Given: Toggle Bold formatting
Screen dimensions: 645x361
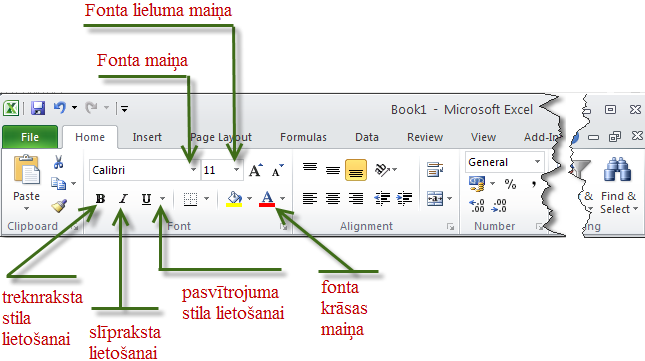Looking at the screenshot, I should coord(100,199).
